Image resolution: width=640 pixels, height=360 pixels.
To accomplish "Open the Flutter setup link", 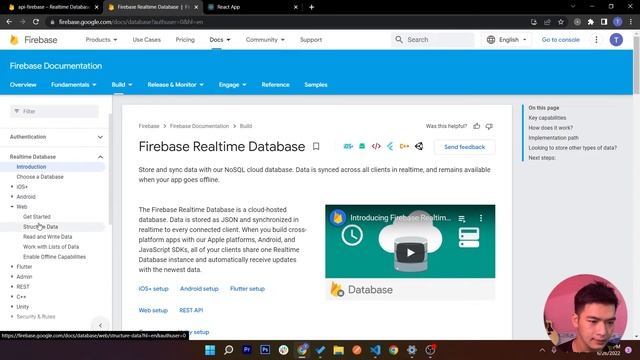I will [247, 289].
